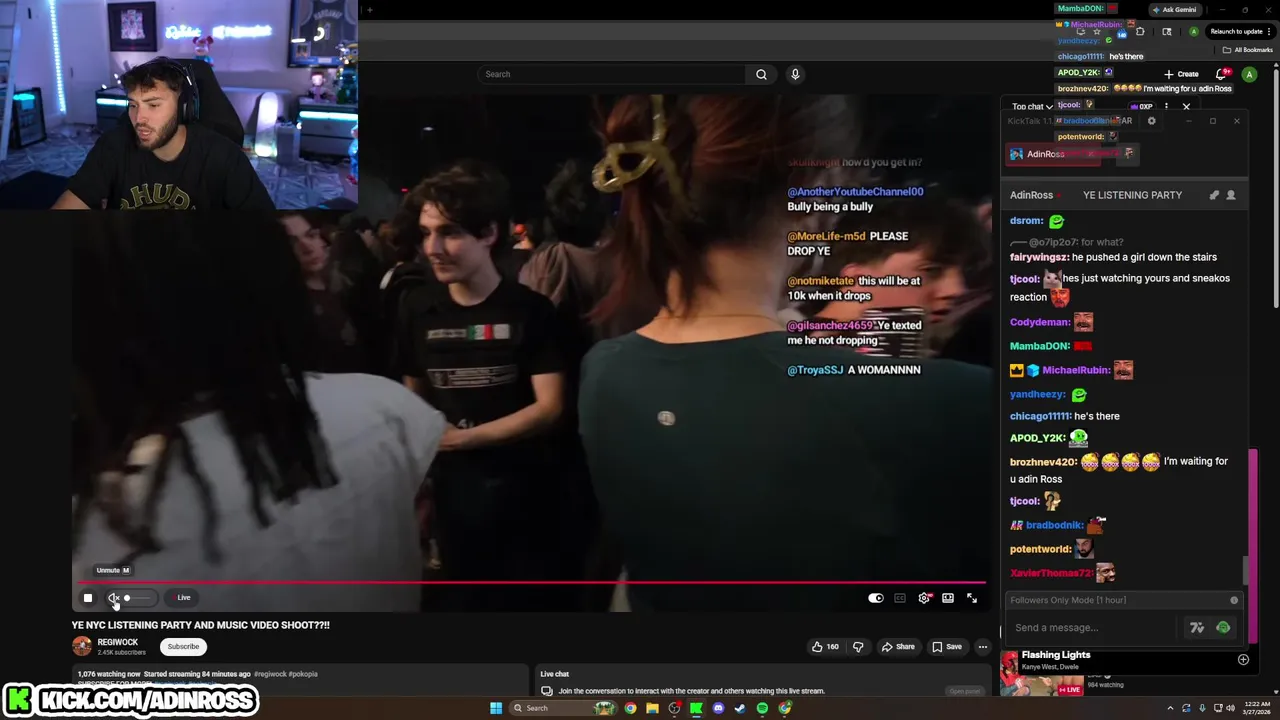
Task: Click the #pokopia hashtag link
Action: pos(303,674)
